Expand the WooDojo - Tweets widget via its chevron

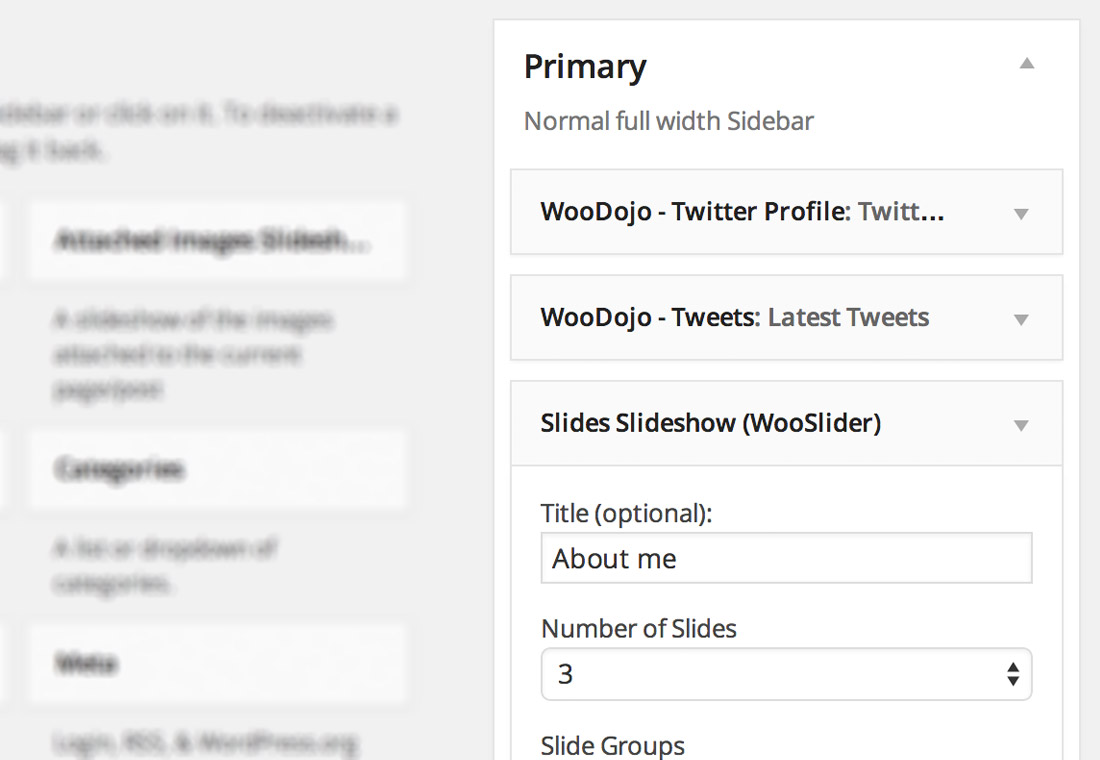tap(1021, 318)
